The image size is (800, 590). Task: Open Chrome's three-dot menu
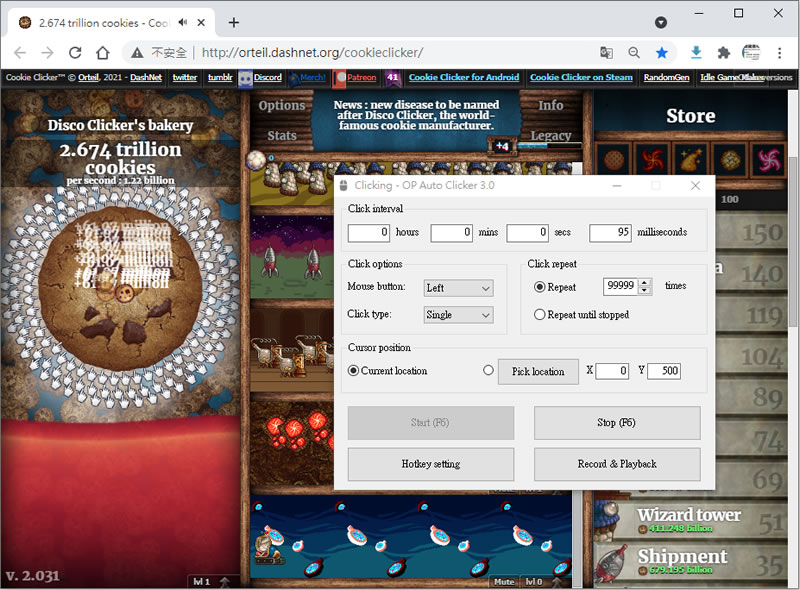point(779,53)
